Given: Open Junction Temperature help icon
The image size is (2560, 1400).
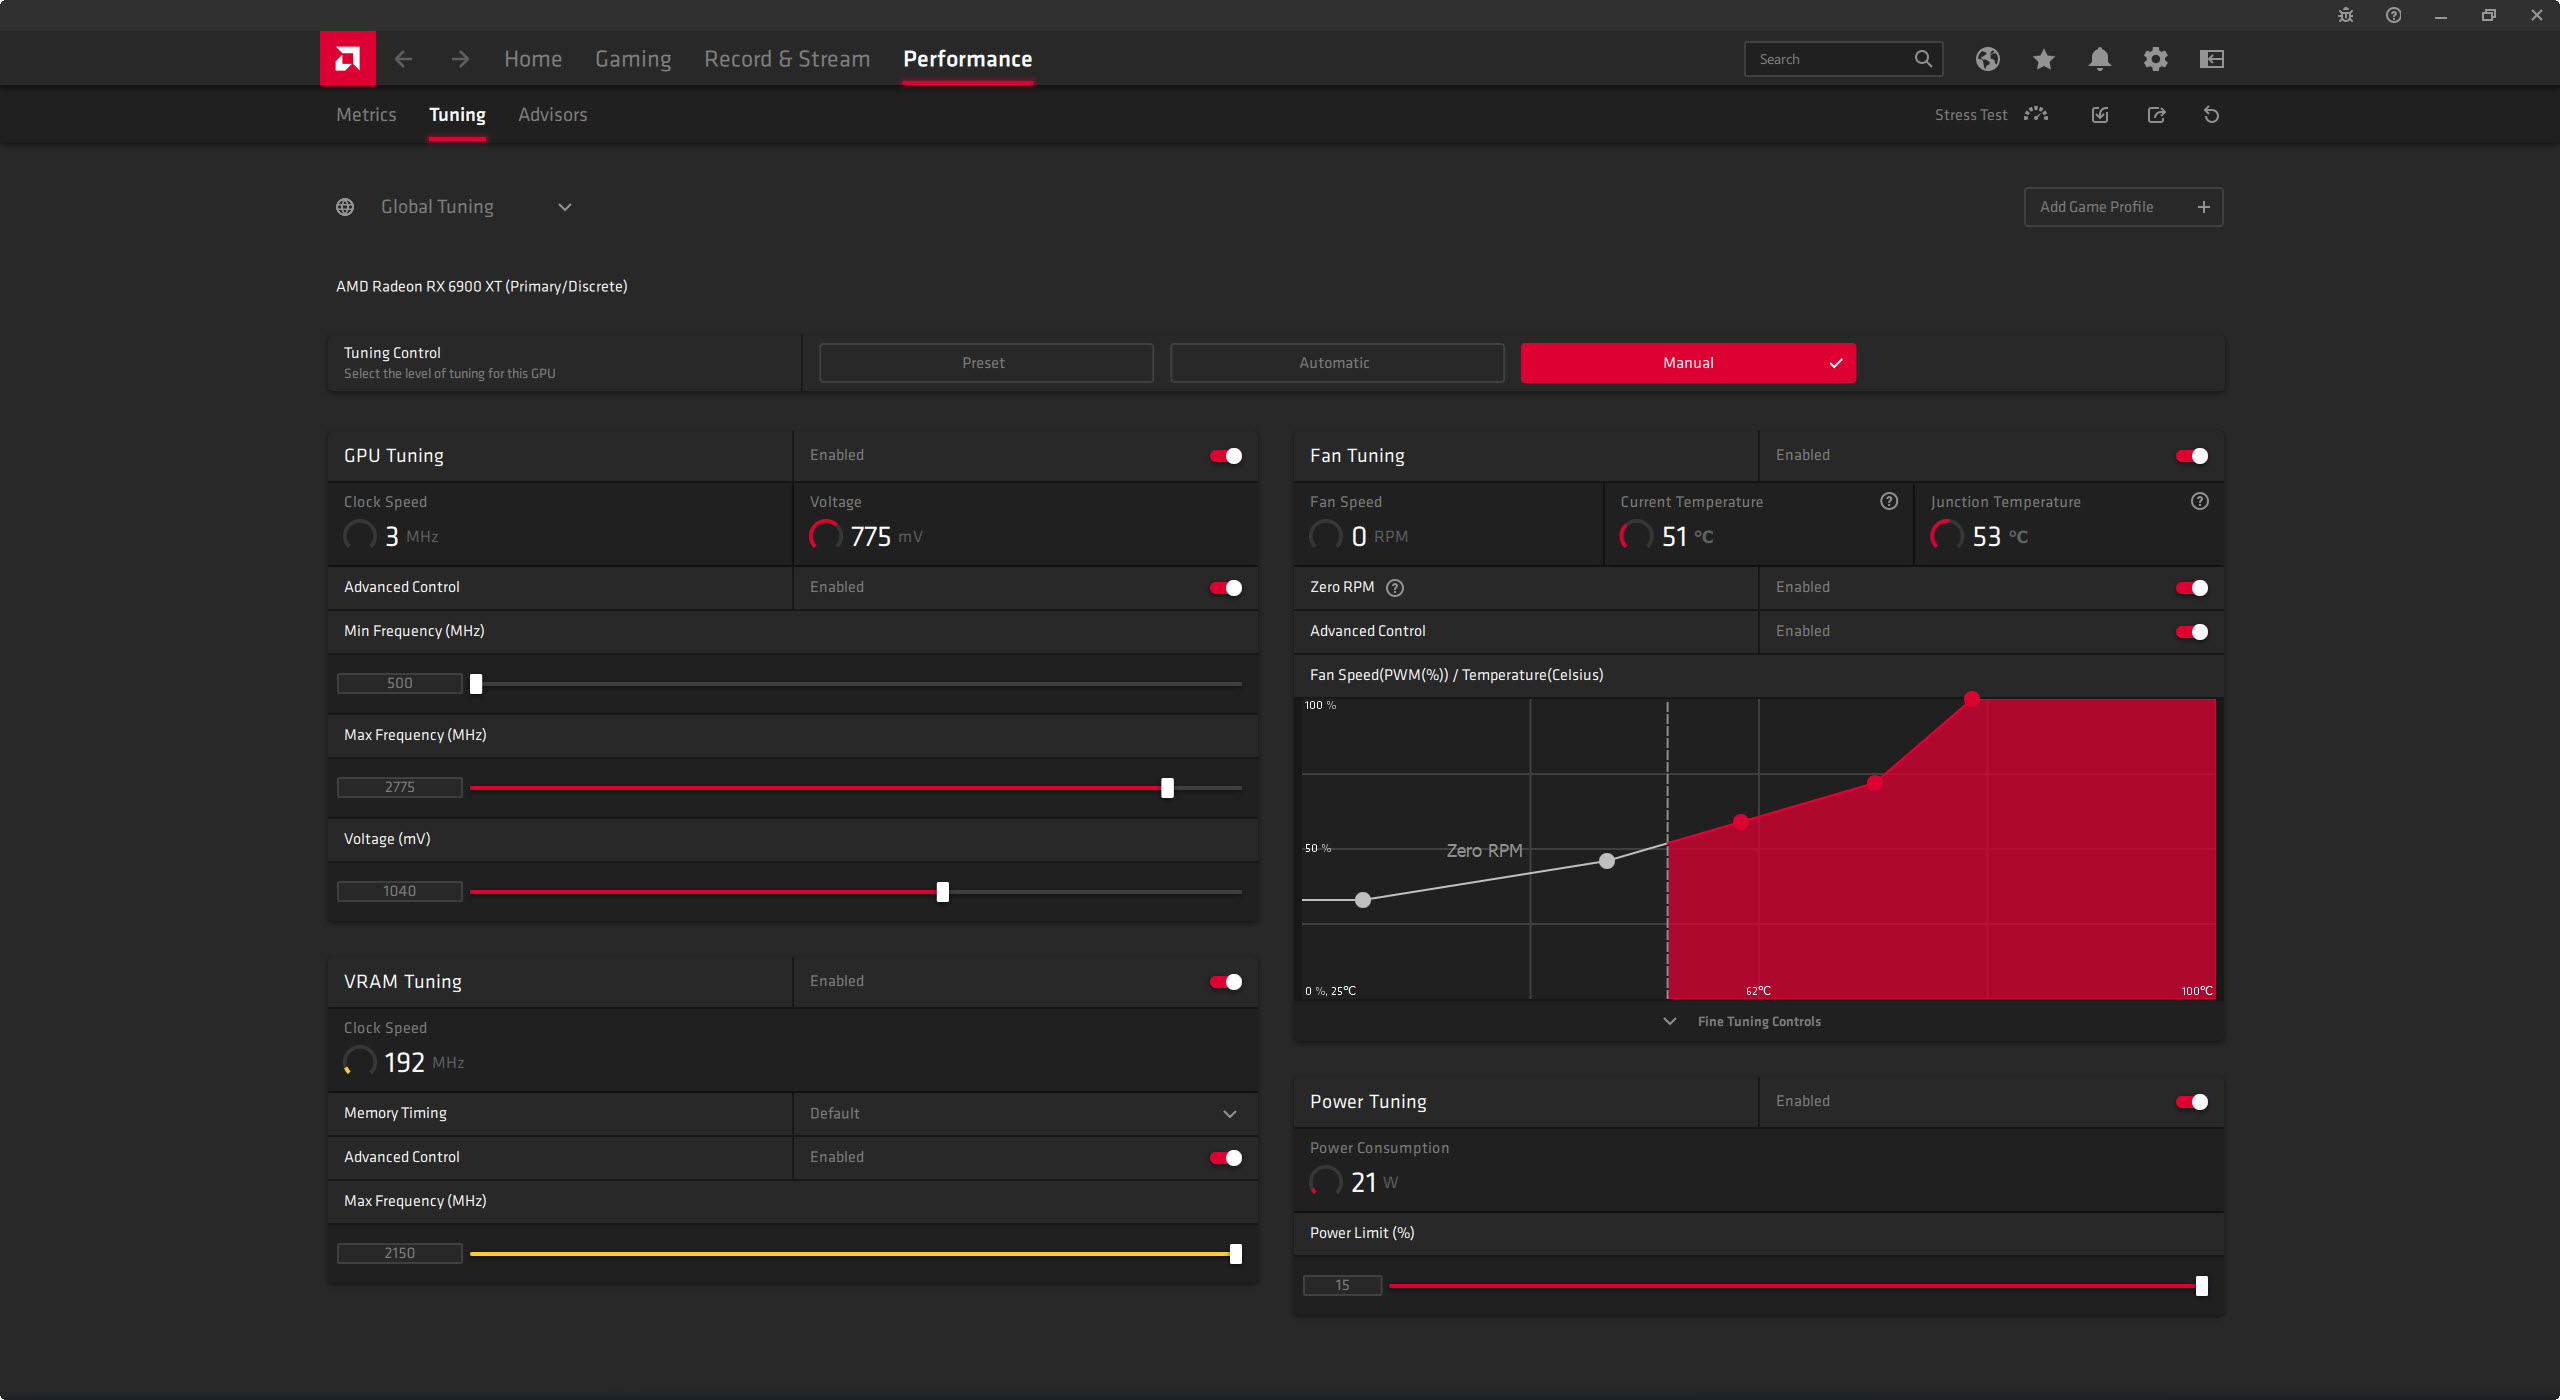Looking at the screenshot, I should pos(2199,501).
